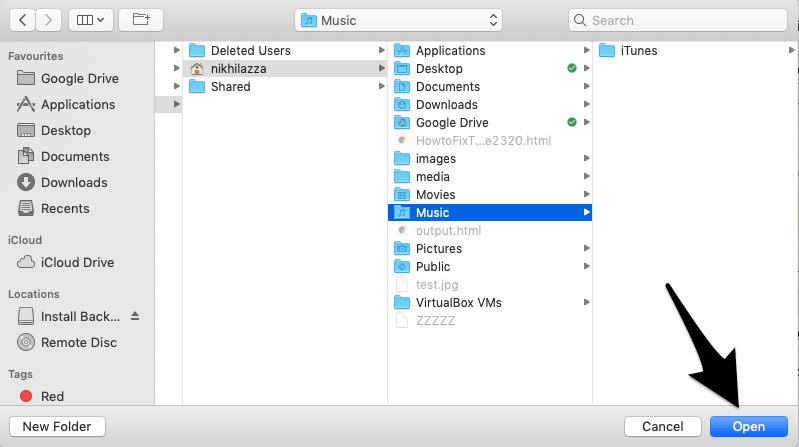
Task: Click into the Search field
Action: point(678,20)
